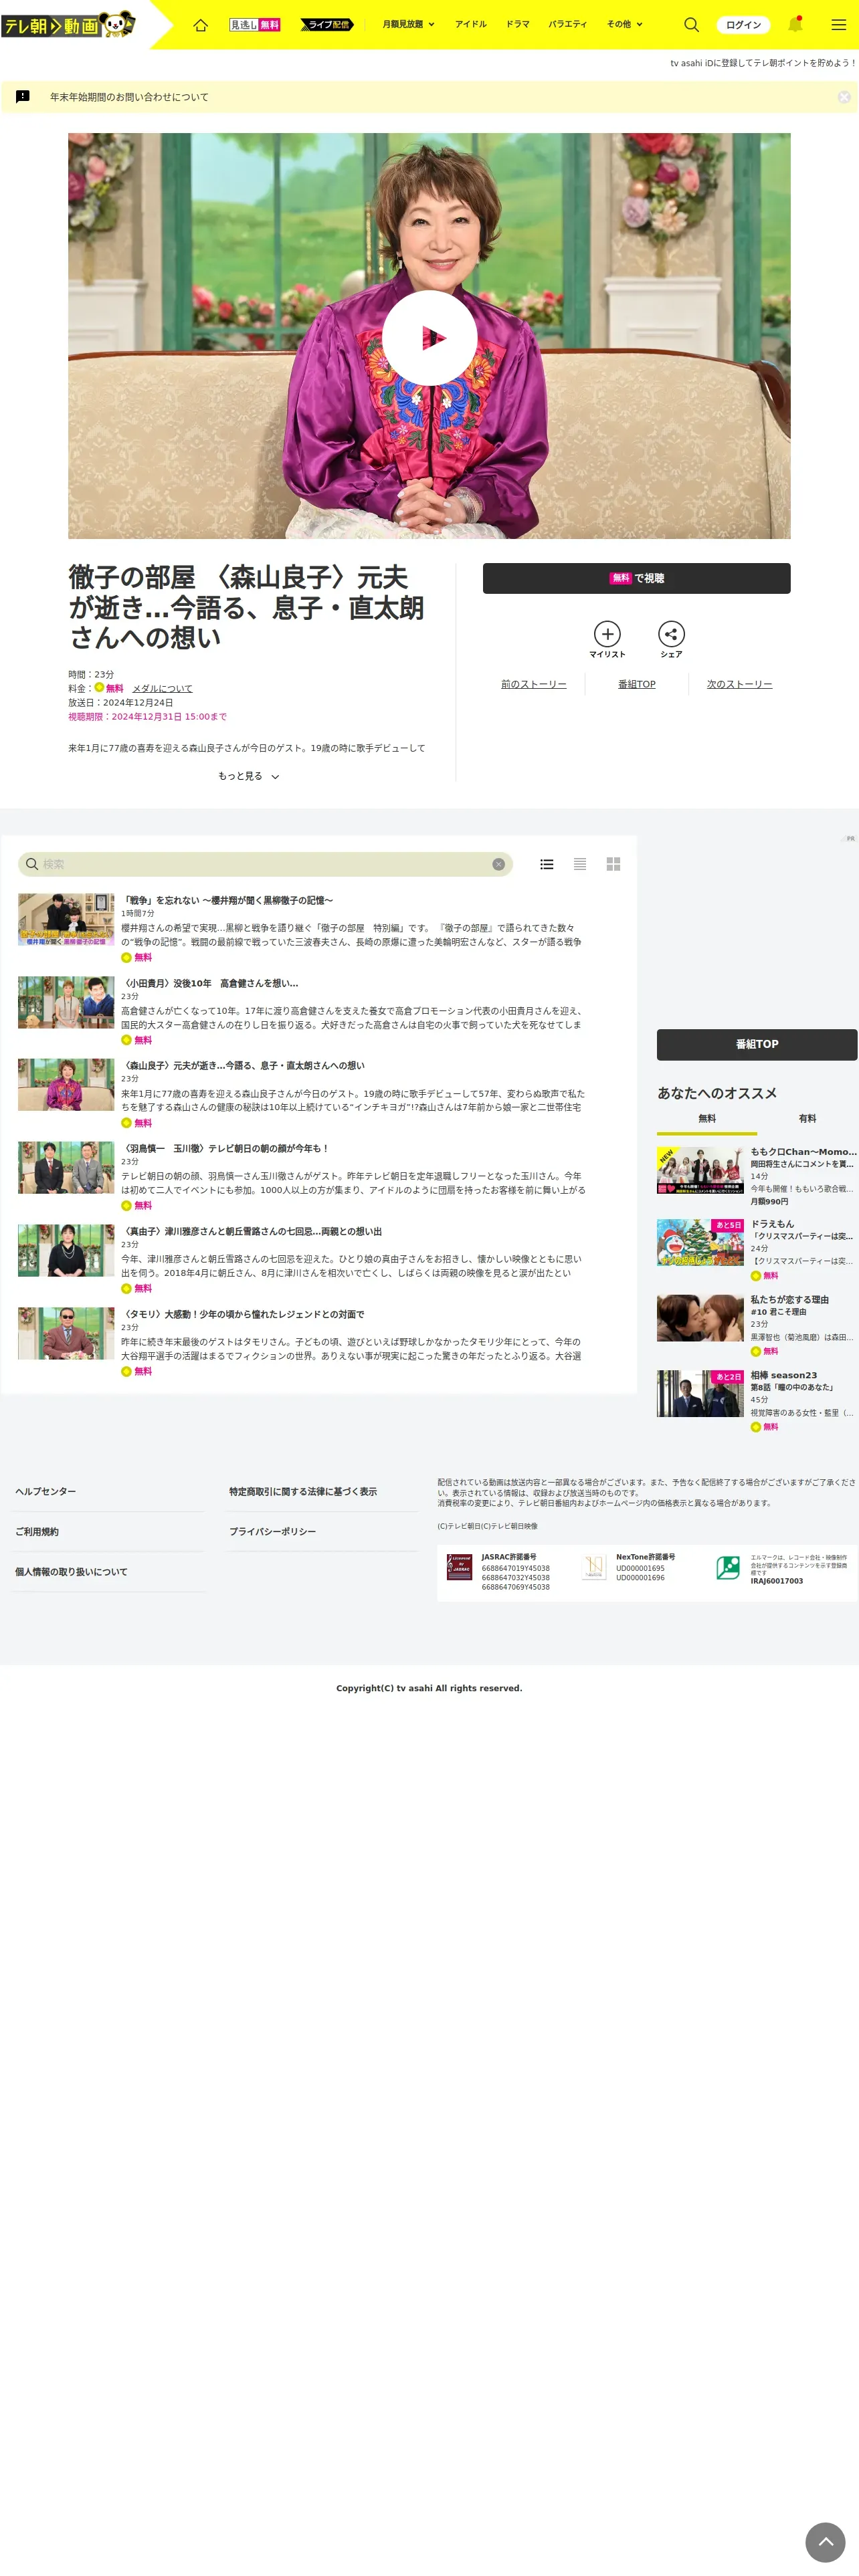The height and width of the screenshot is (2576, 859).
Task: Switch to detailed list view
Action: click(547, 864)
